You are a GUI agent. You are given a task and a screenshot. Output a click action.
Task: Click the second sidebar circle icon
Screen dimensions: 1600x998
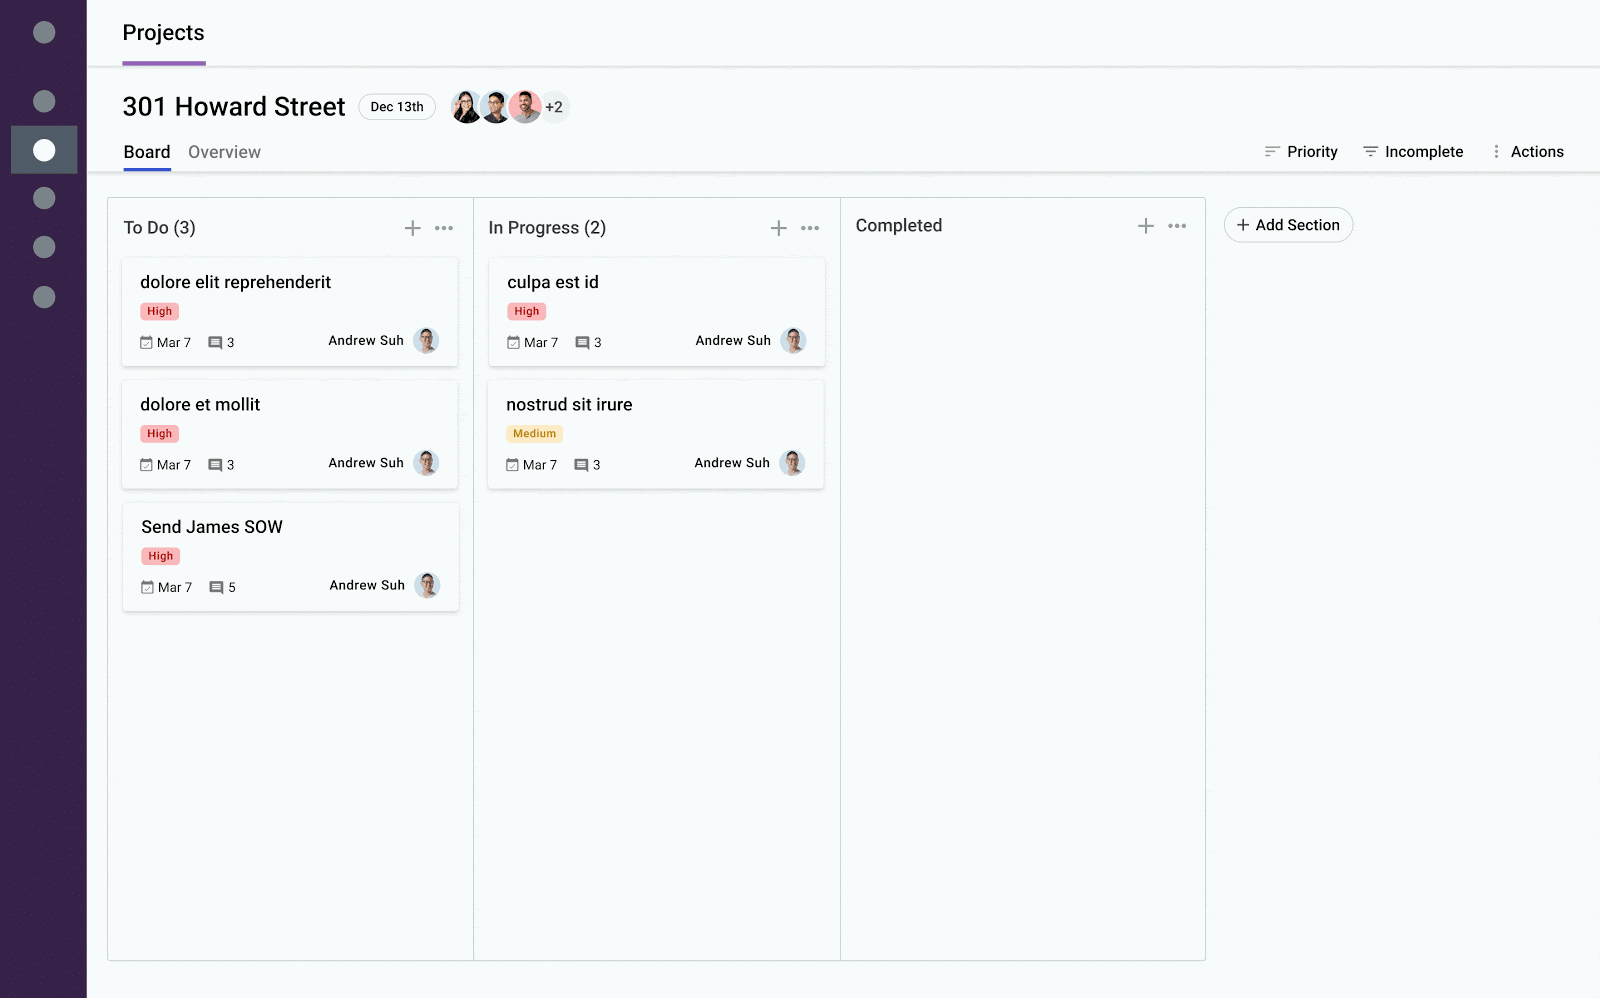coord(44,101)
